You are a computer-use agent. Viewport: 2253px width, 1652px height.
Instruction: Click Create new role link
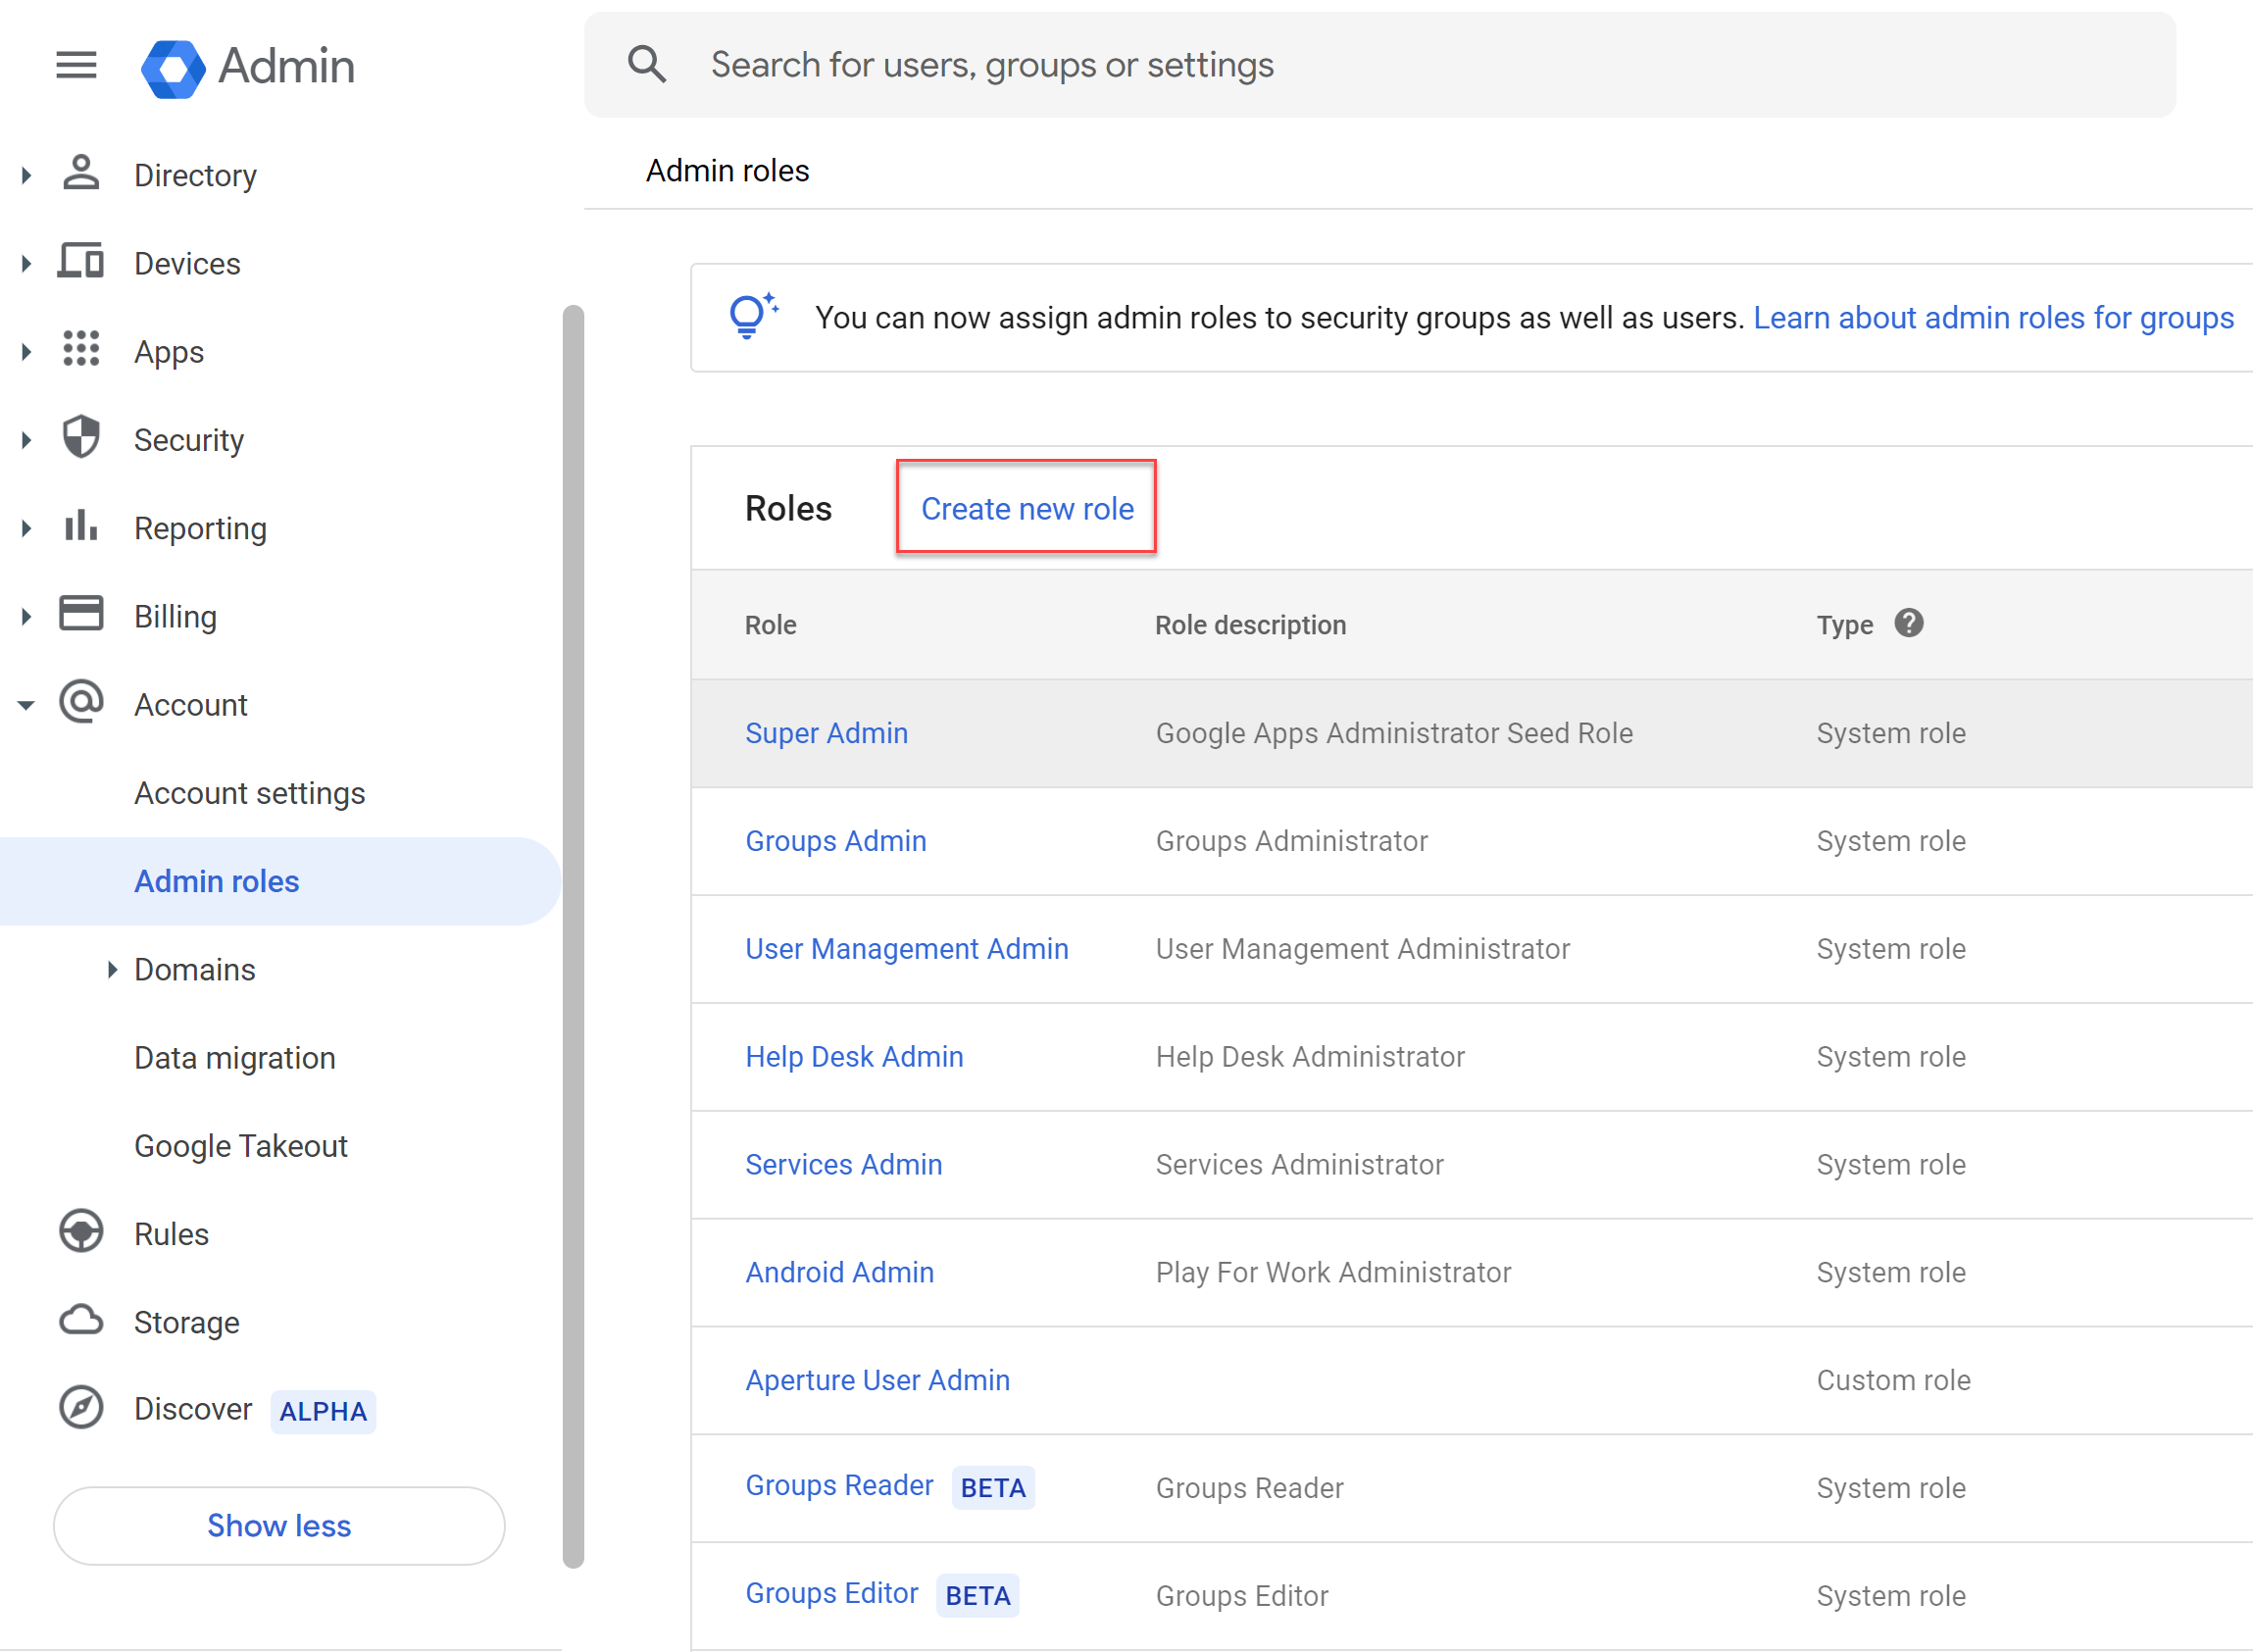(x=1027, y=509)
